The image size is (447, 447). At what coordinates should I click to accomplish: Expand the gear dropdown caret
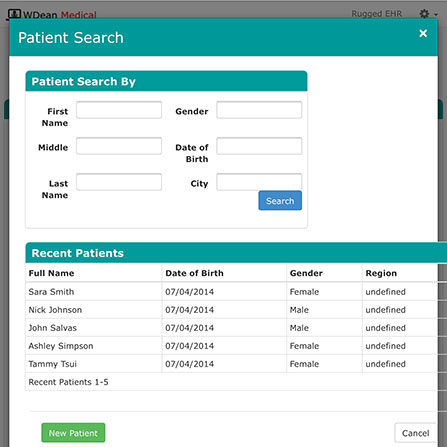click(436, 15)
